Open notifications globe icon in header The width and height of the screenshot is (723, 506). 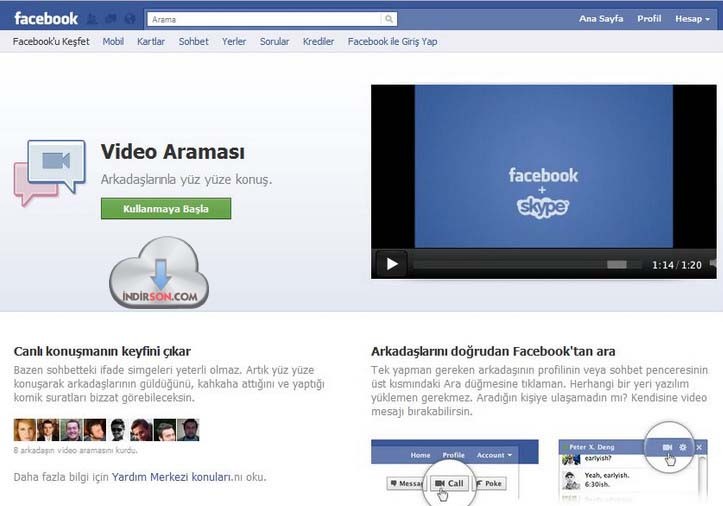(x=130, y=19)
